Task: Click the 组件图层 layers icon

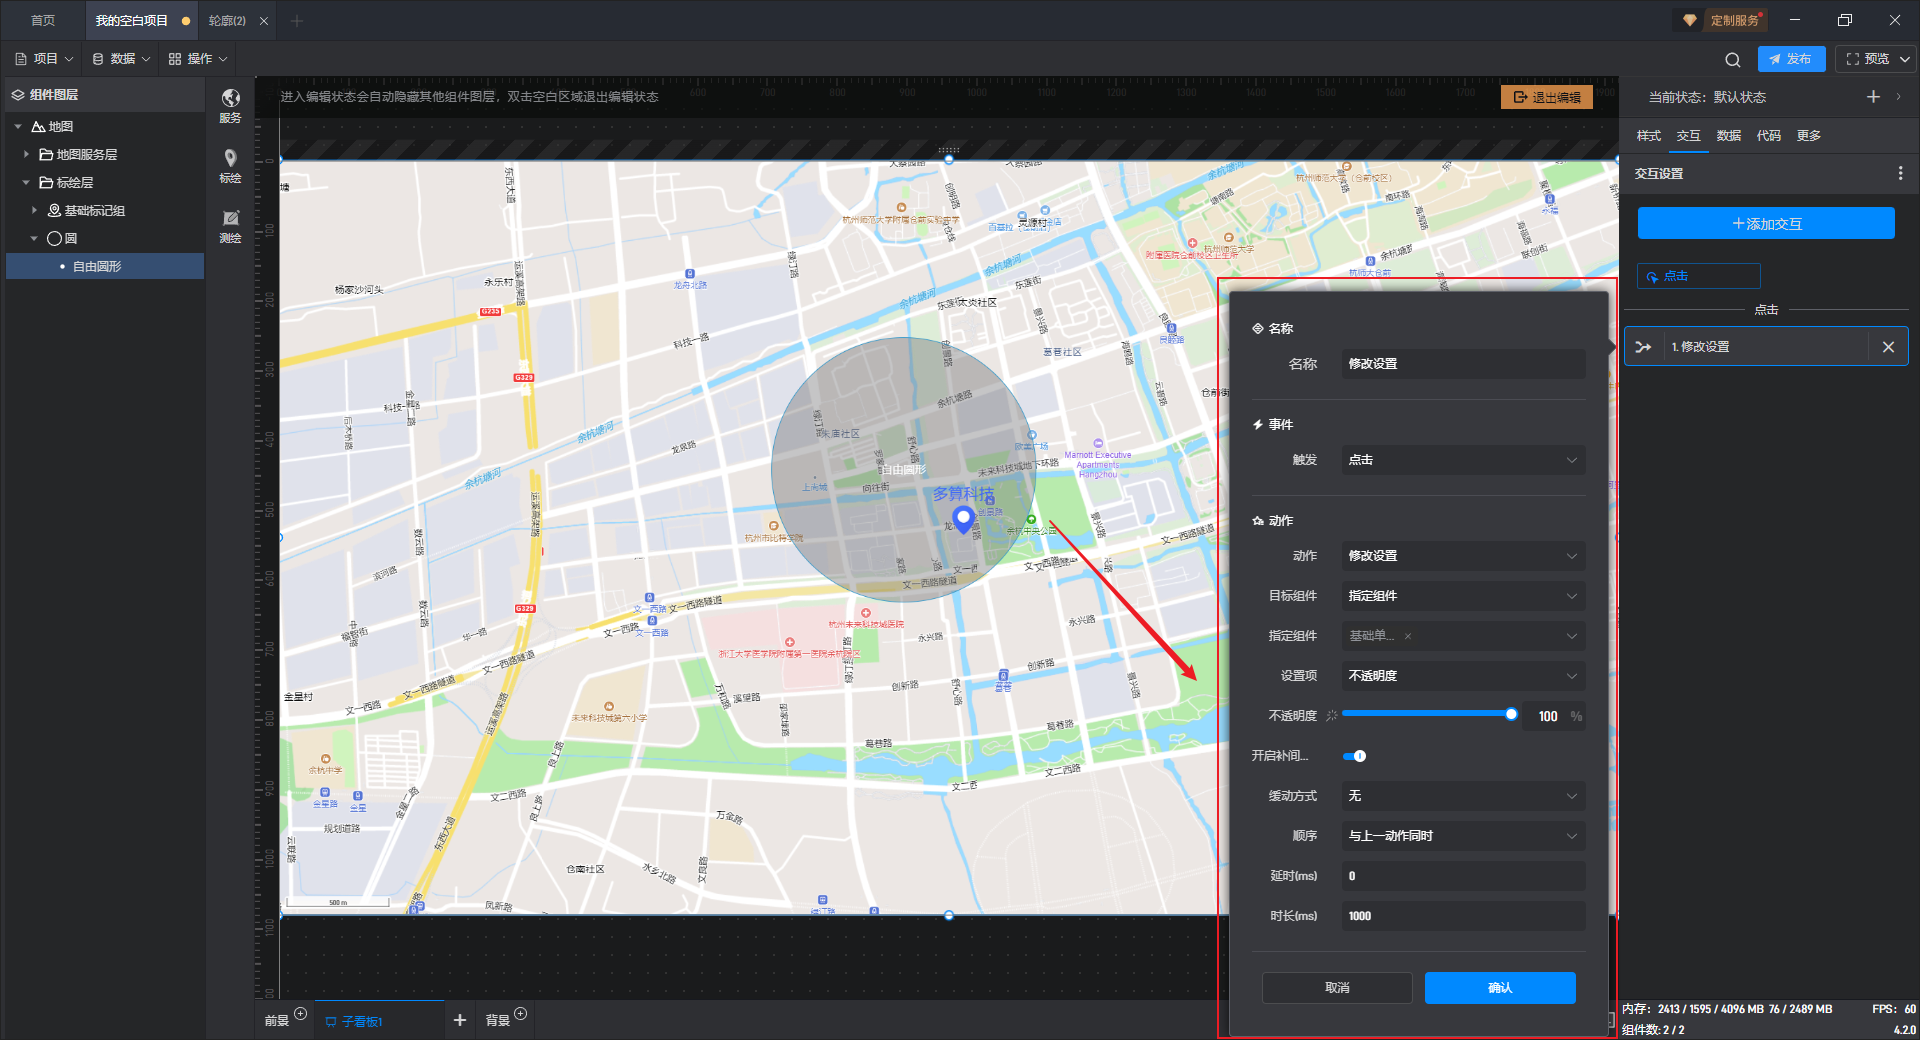Action: coord(18,95)
